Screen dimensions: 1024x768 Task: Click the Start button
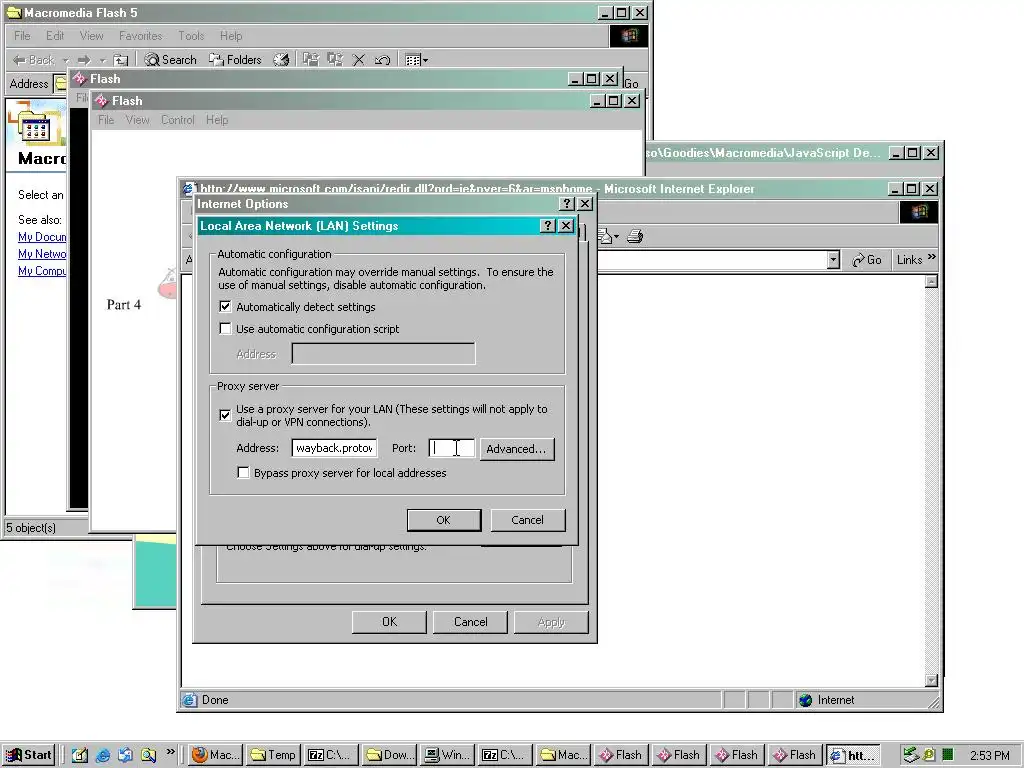28,755
